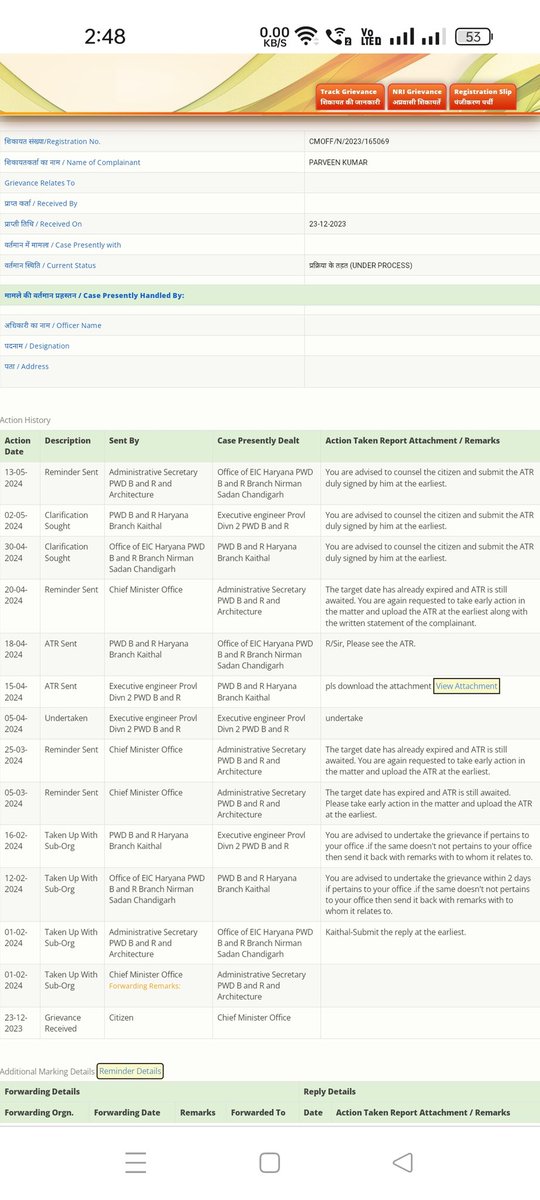540x1200 pixels.
Task: Click the Grievance Relates To label
Action: pyautogui.click(x=39, y=183)
